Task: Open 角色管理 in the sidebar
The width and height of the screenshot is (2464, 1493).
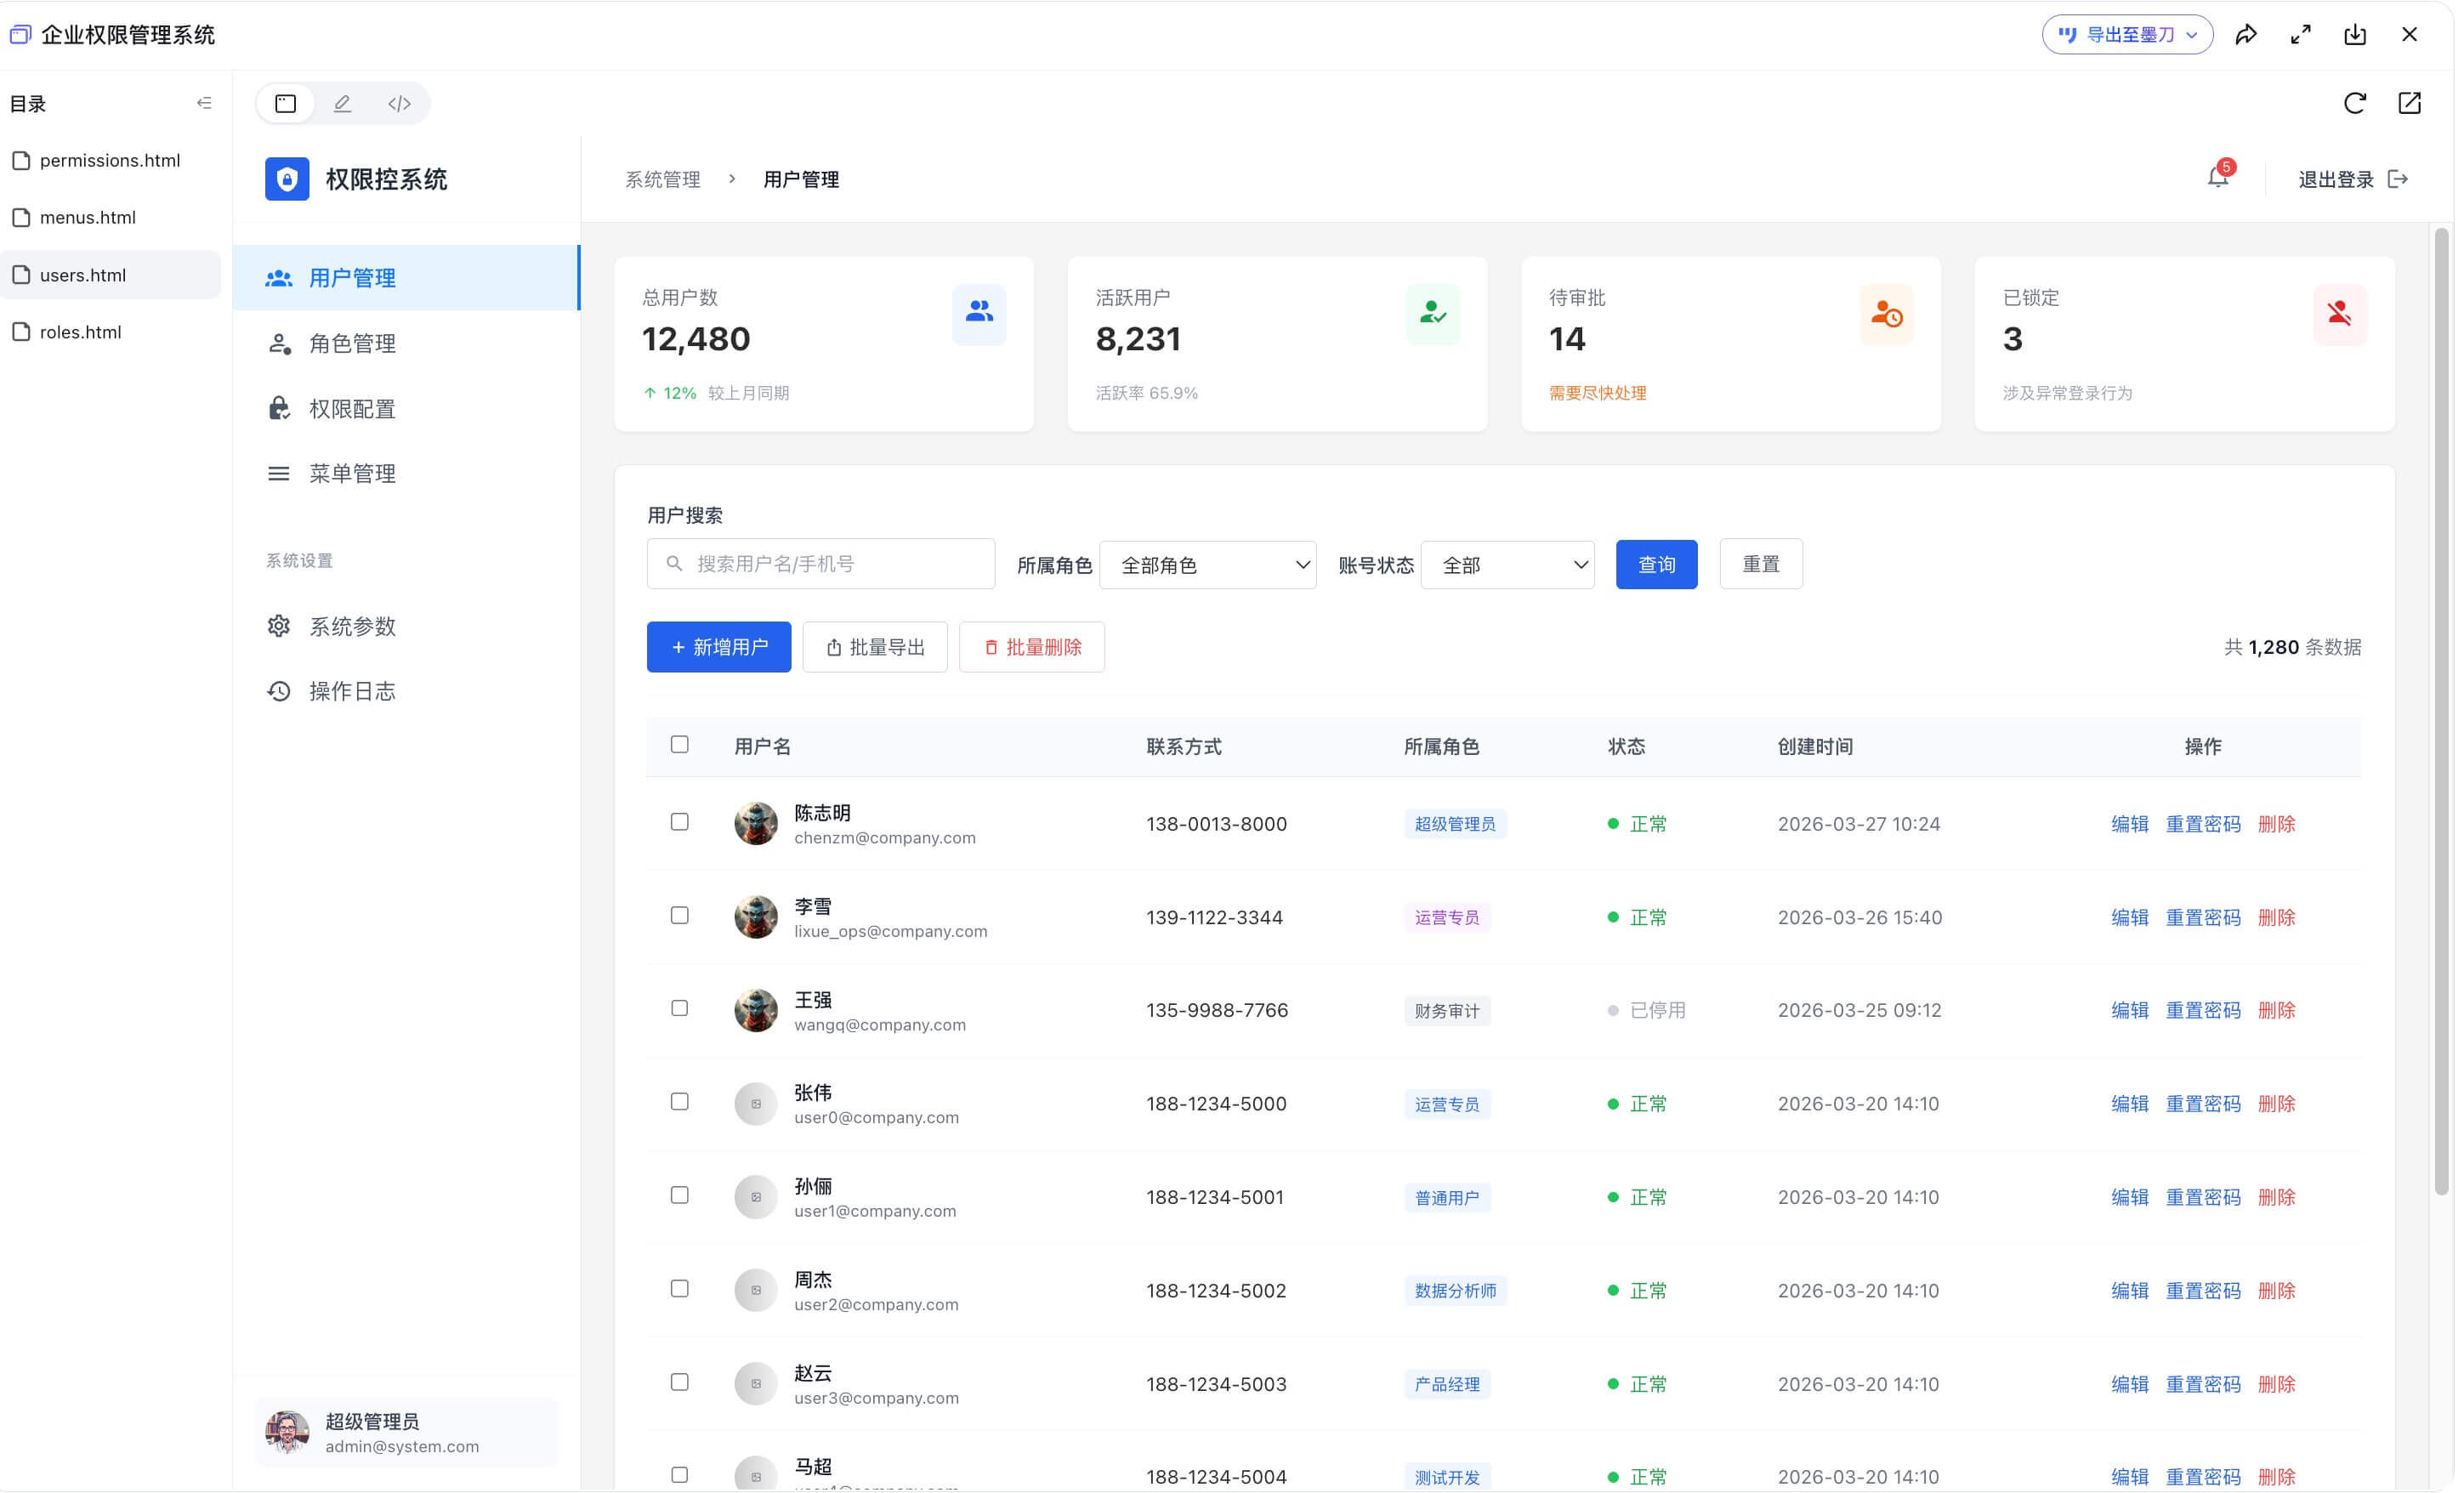Action: point(352,343)
